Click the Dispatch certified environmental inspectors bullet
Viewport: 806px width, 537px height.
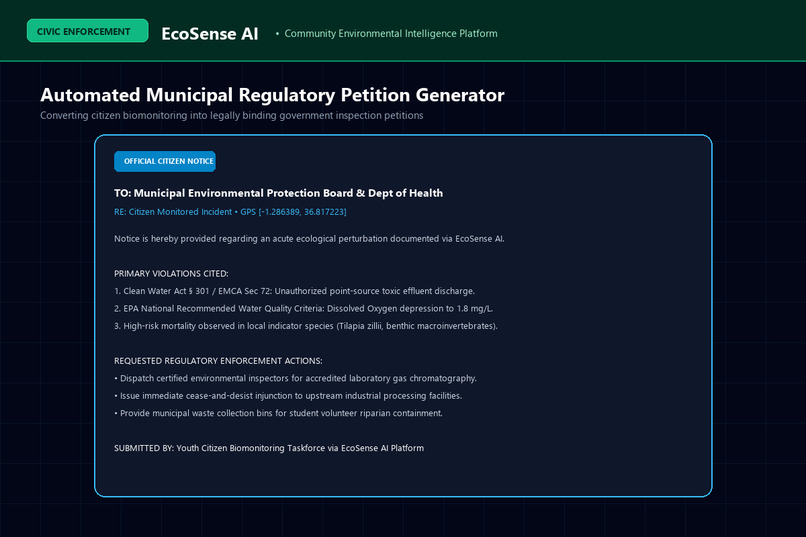(x=296, y=379)
